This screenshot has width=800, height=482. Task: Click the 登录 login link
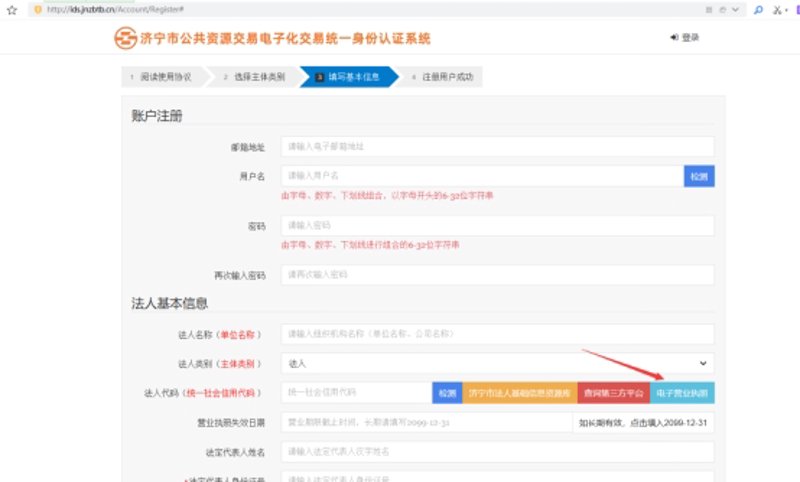pyautogui.click(x=685, y=37)
